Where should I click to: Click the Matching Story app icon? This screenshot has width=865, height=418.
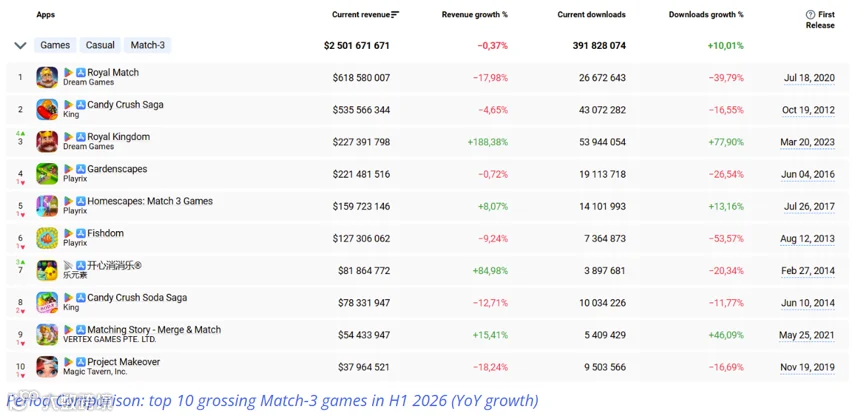[x=47, y=335]
